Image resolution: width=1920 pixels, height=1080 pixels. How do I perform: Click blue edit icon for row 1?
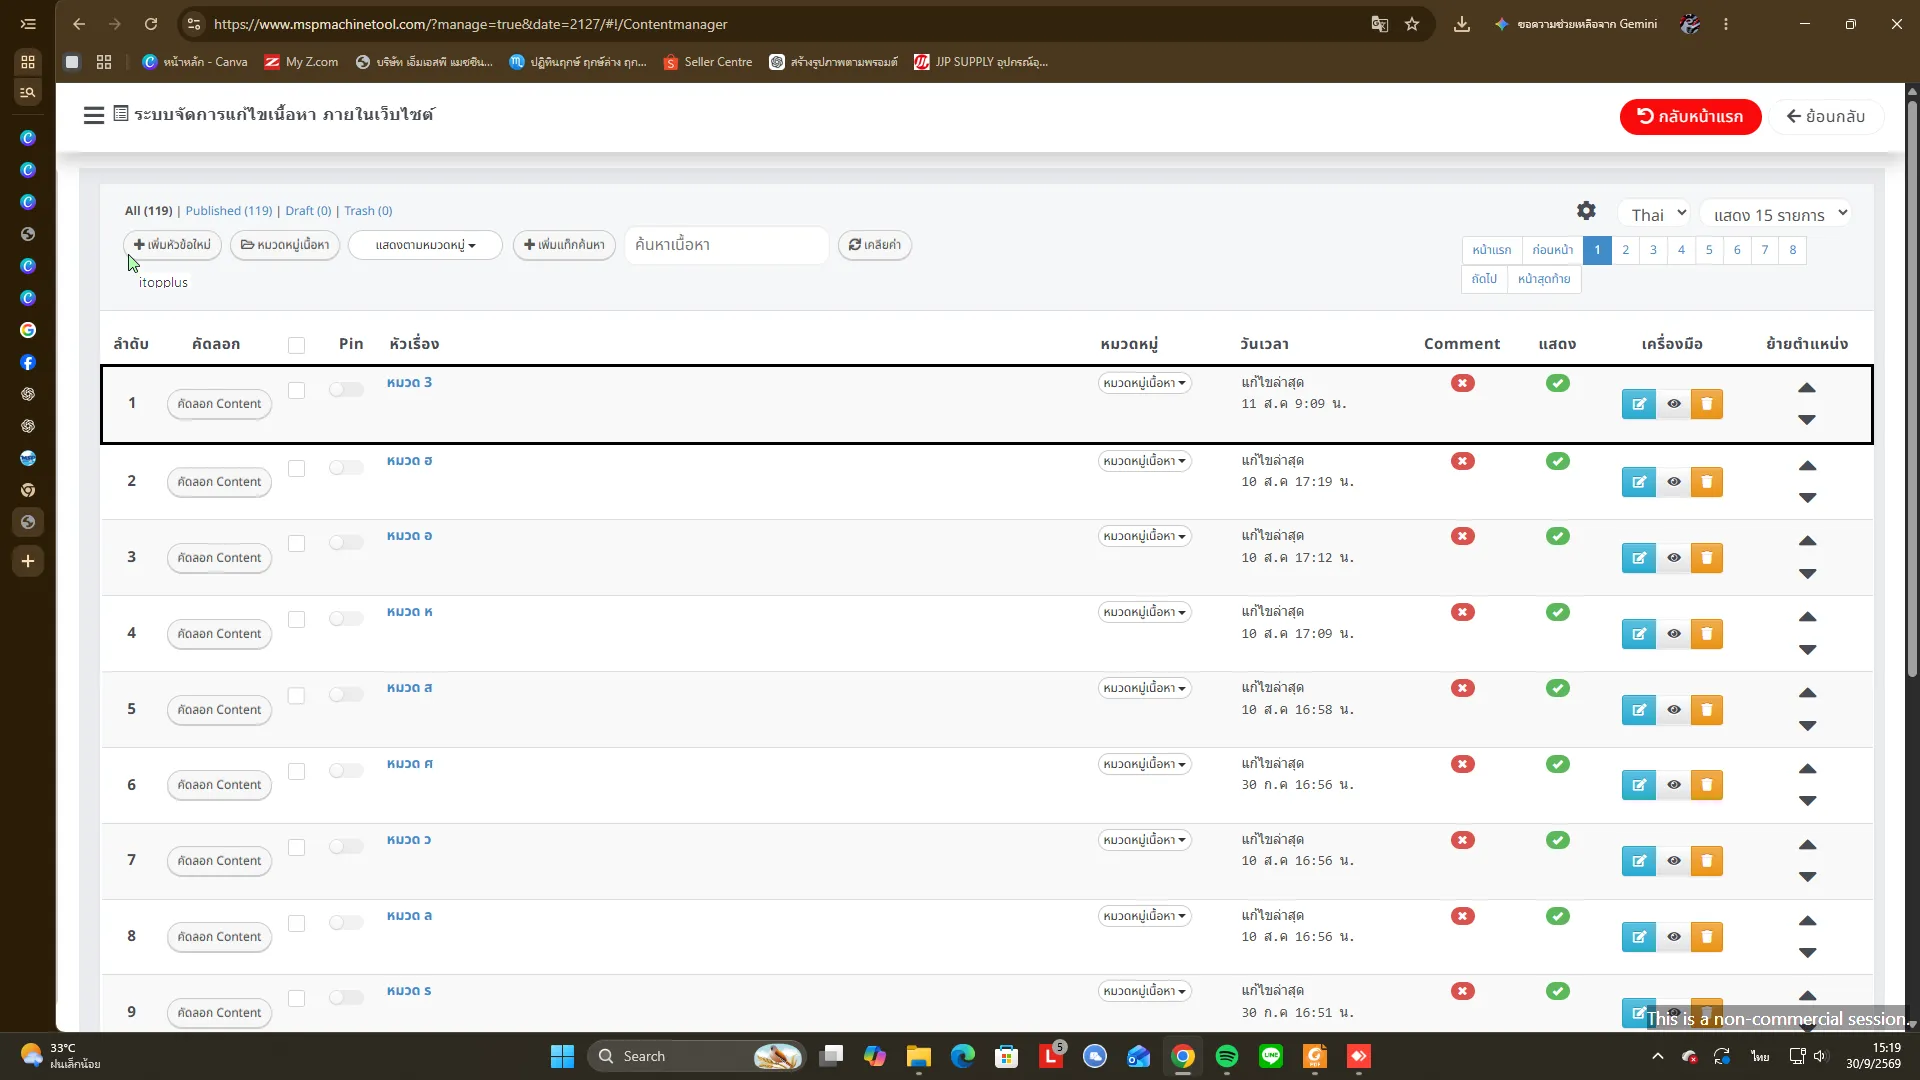point(1638,404)
